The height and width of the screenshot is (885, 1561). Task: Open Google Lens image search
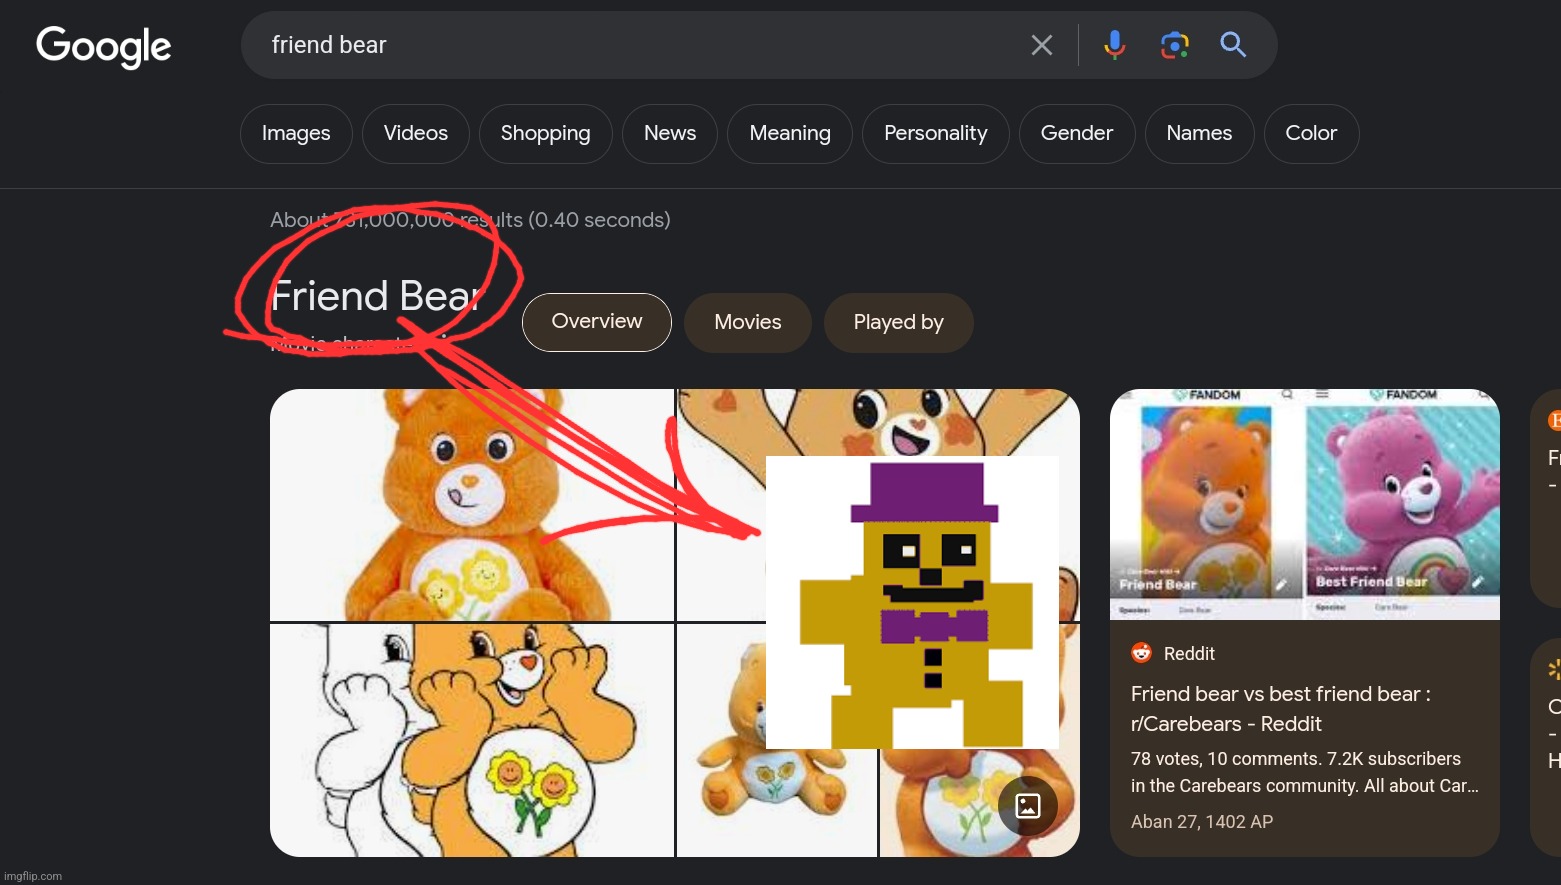(x=1174, y=45)
